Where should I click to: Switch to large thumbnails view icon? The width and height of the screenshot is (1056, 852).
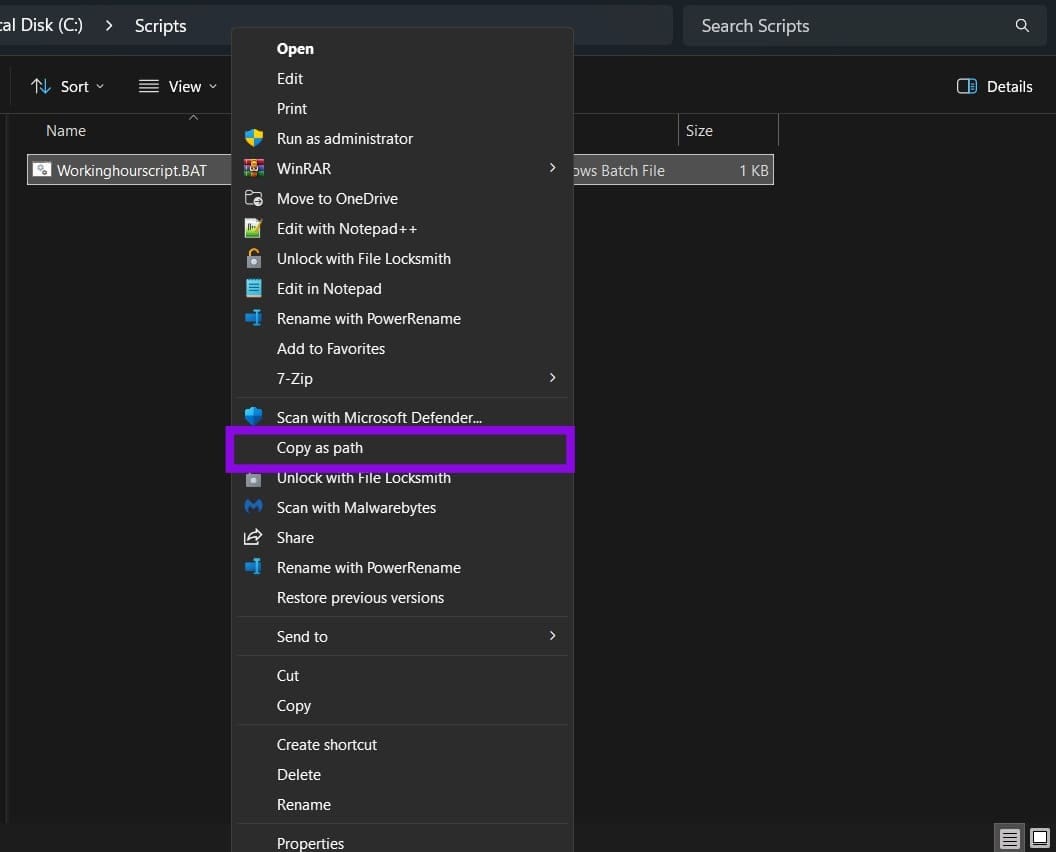1040,838
